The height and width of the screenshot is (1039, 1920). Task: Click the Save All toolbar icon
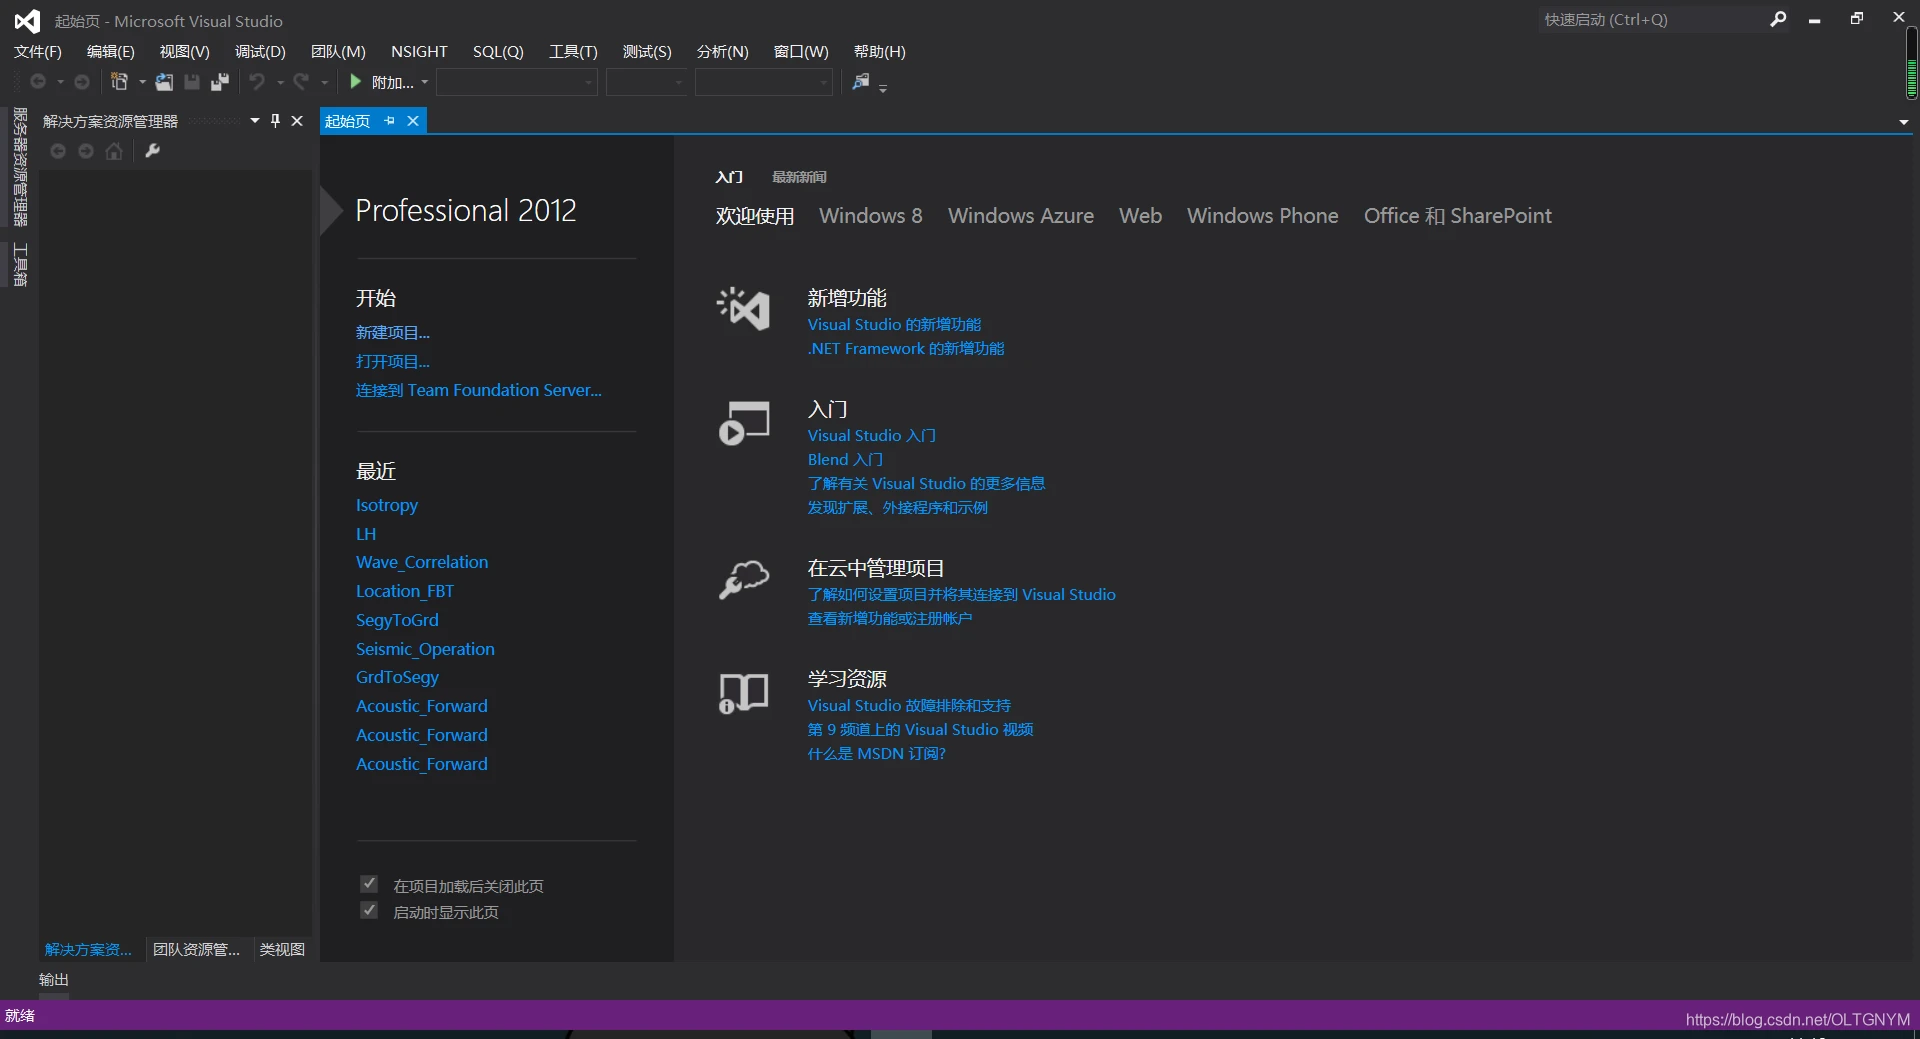(220, 82)
